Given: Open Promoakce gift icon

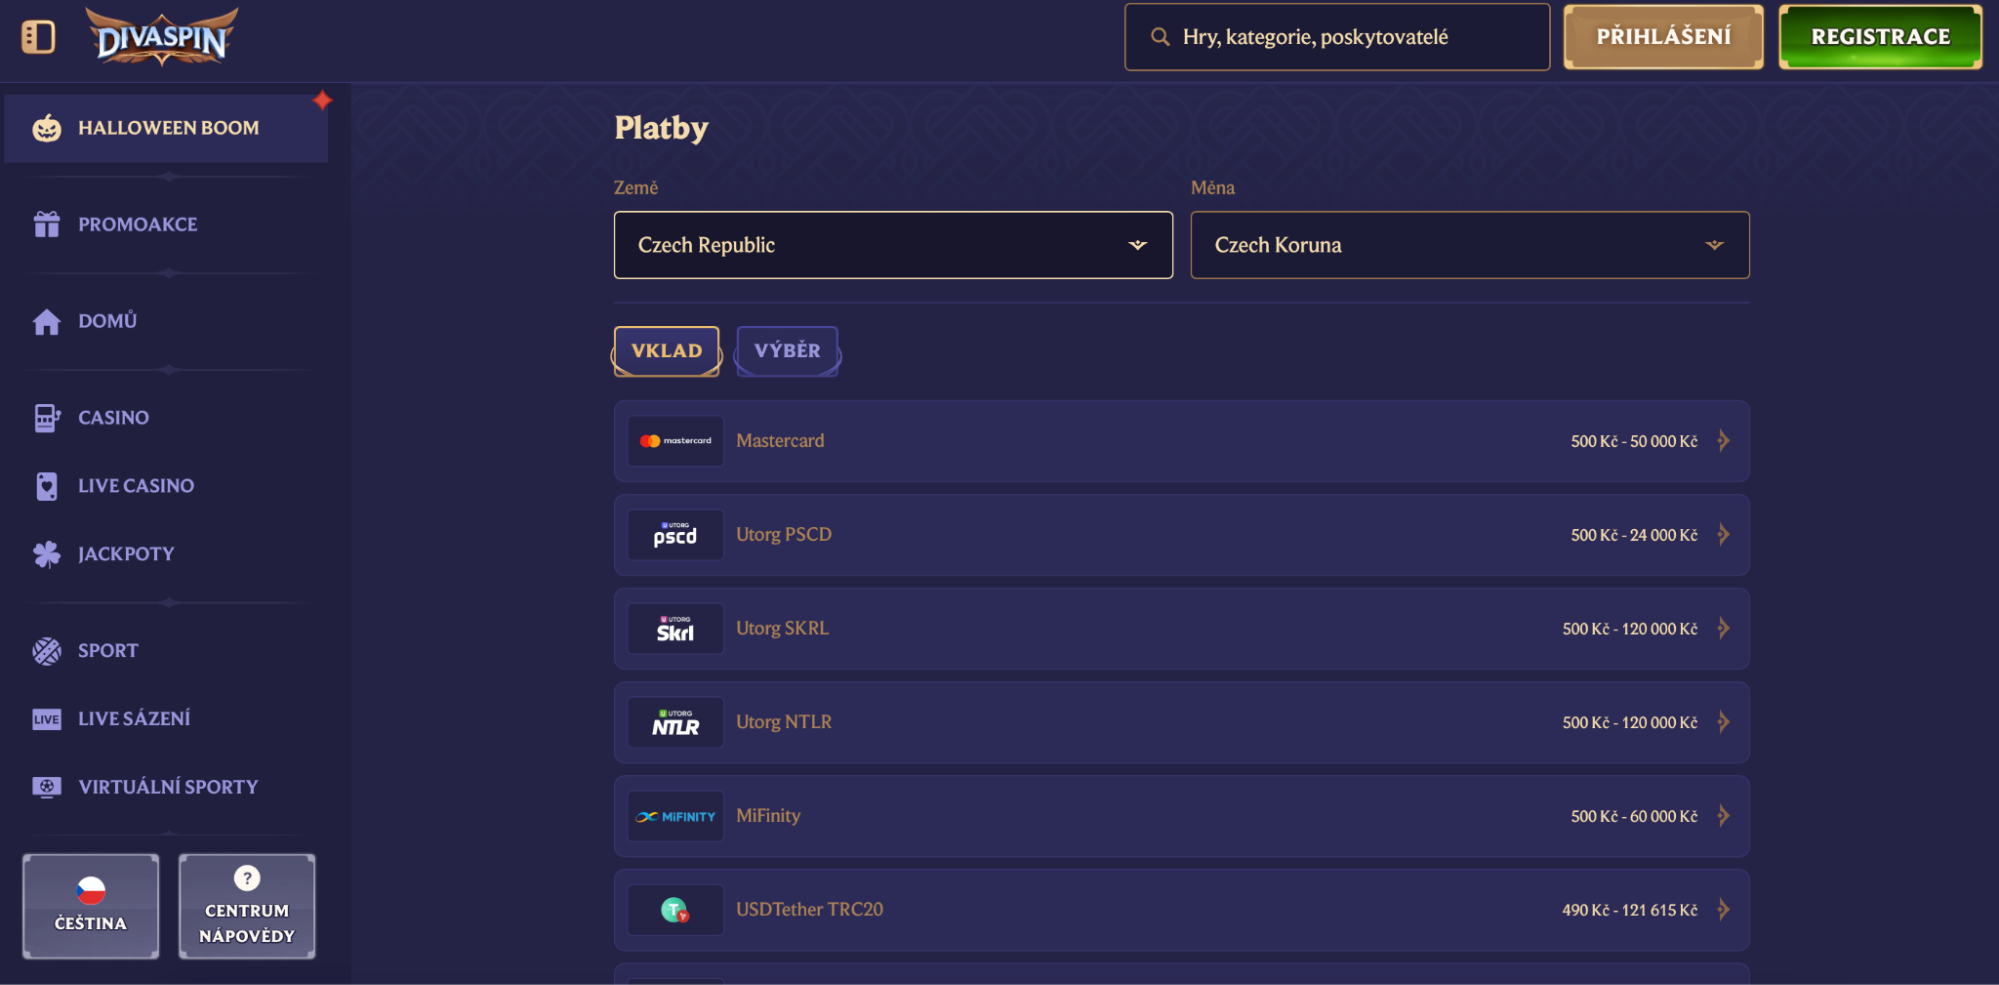Looking at the screenshot, I should pyautogui.click(x=47, y=224).
